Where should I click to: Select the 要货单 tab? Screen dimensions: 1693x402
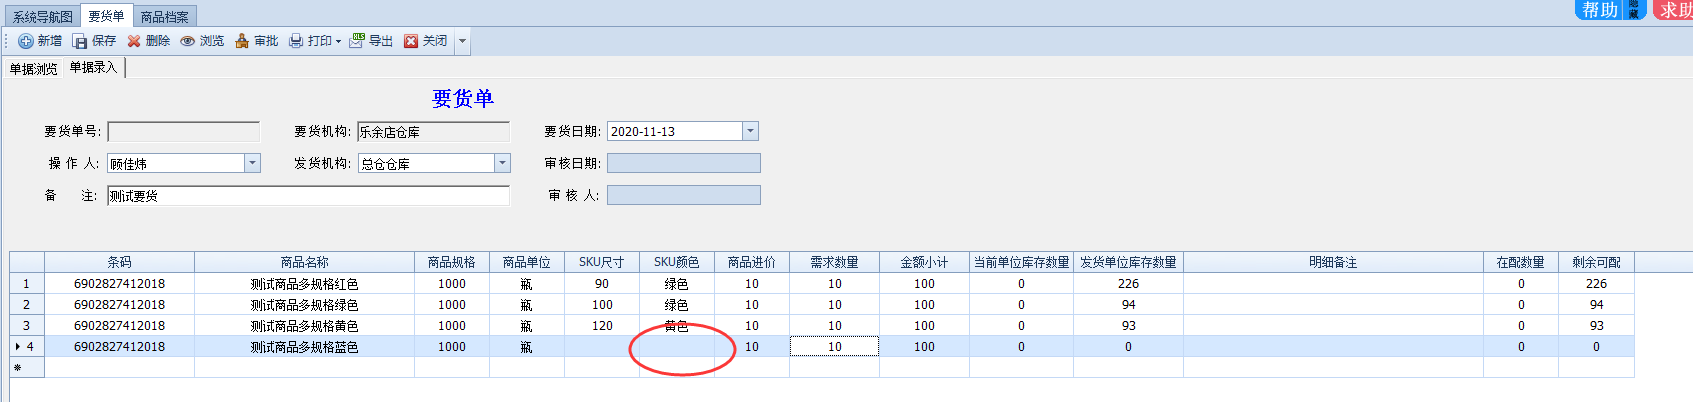(106, 16)
